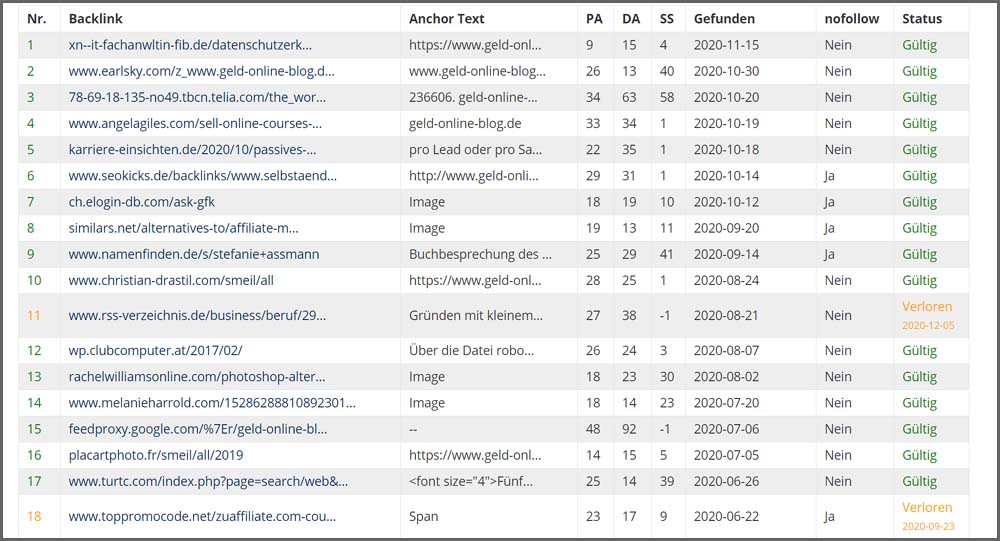Image resolution: width=1000 pixels, height=541 pixels.
Task: Open the www.seokicks.de backlink
Action: point(202,175)
